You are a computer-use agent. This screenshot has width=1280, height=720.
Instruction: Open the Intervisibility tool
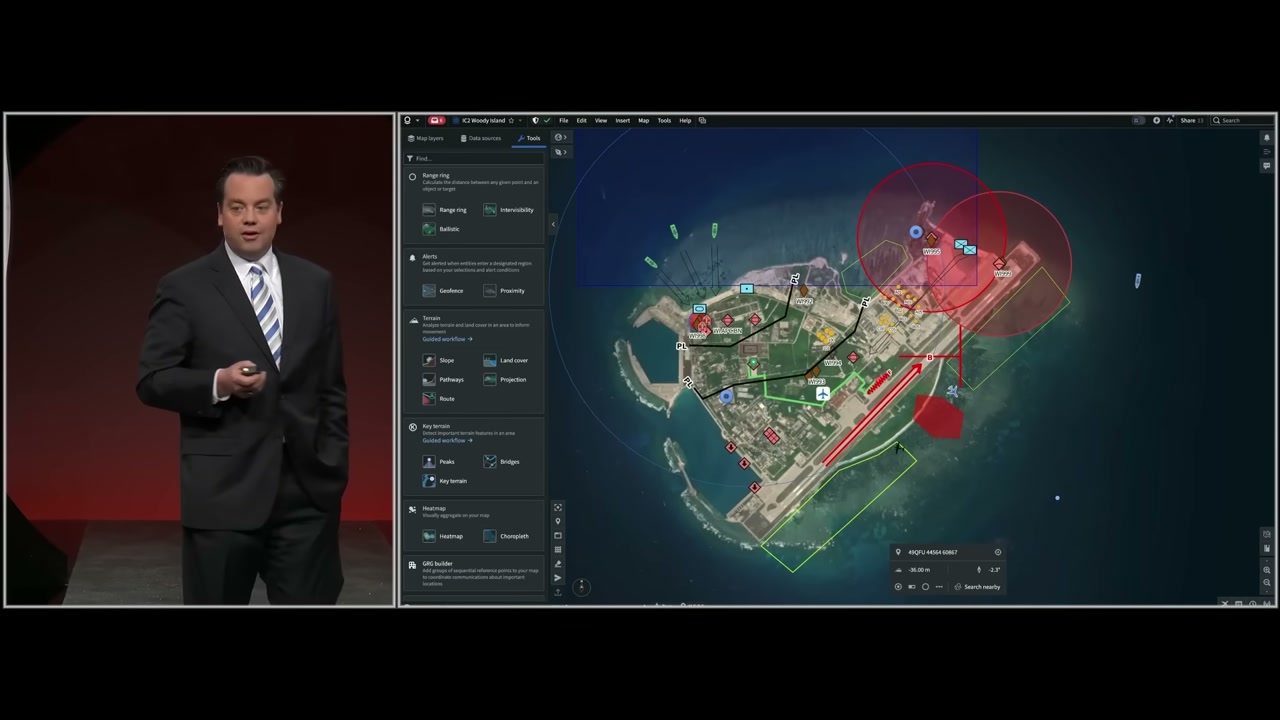(x=513, y=209)
